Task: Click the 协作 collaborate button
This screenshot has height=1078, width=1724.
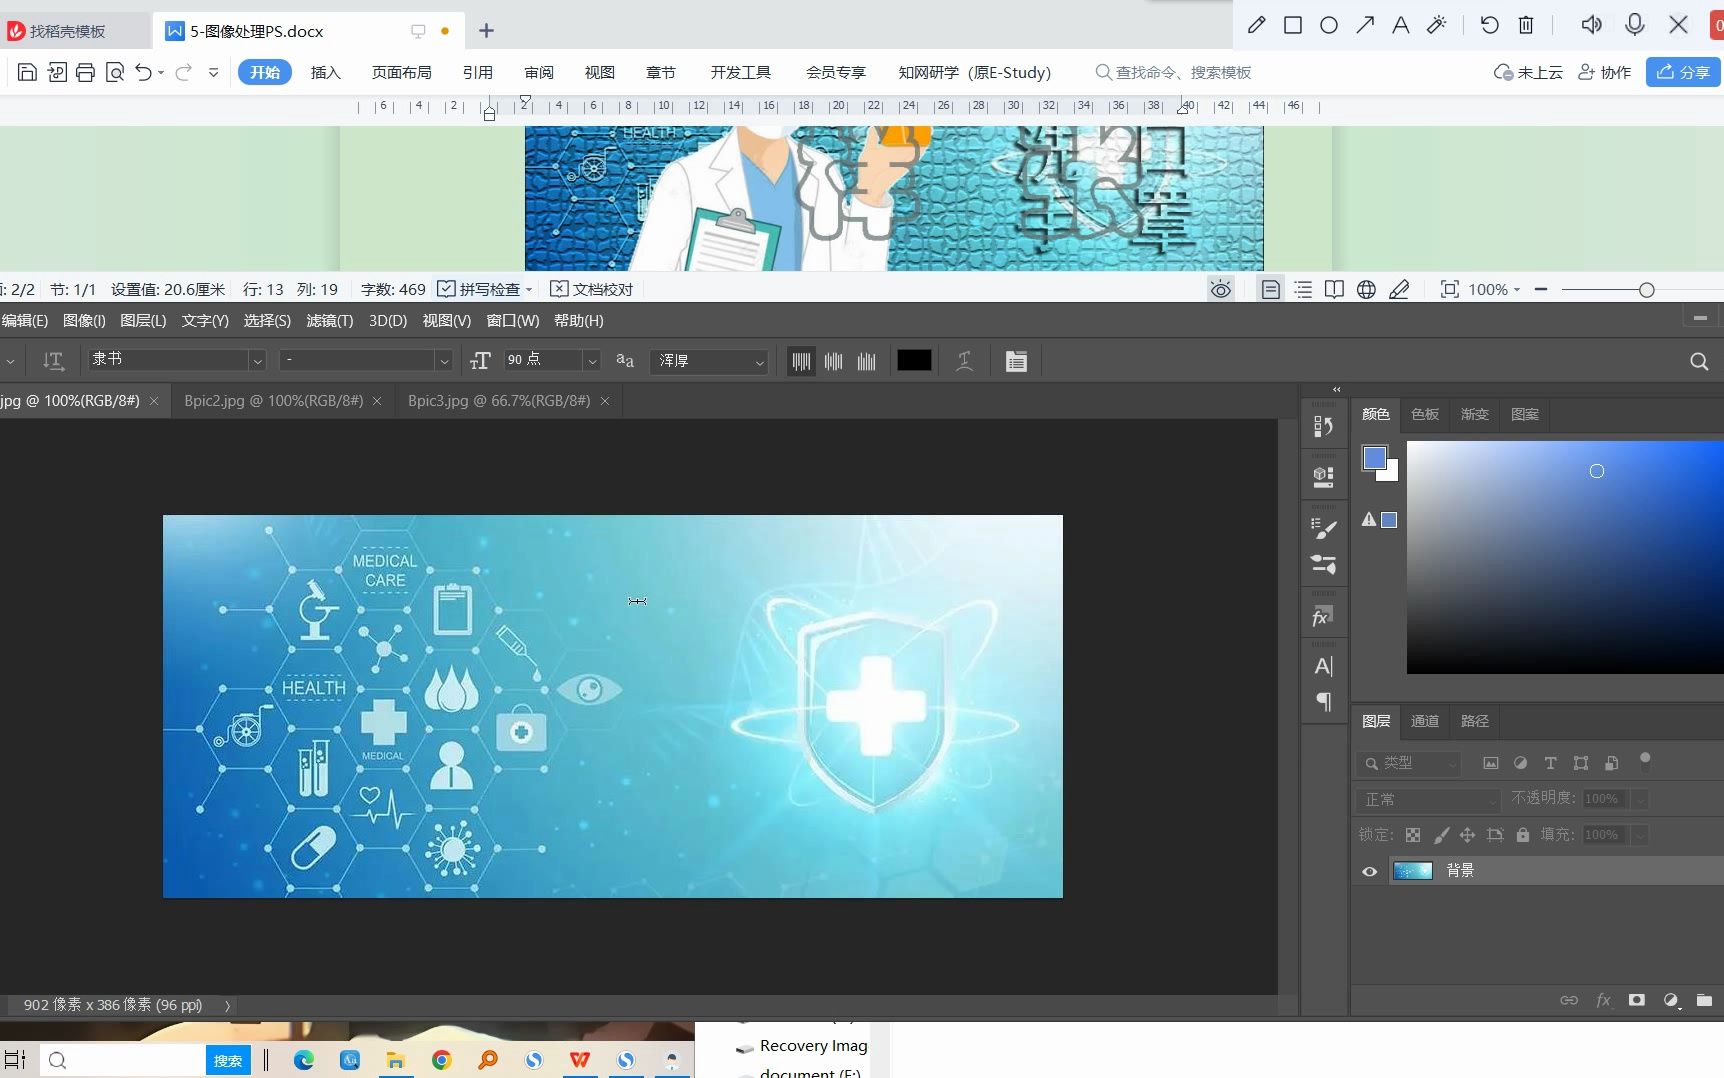Action: 1604,72
